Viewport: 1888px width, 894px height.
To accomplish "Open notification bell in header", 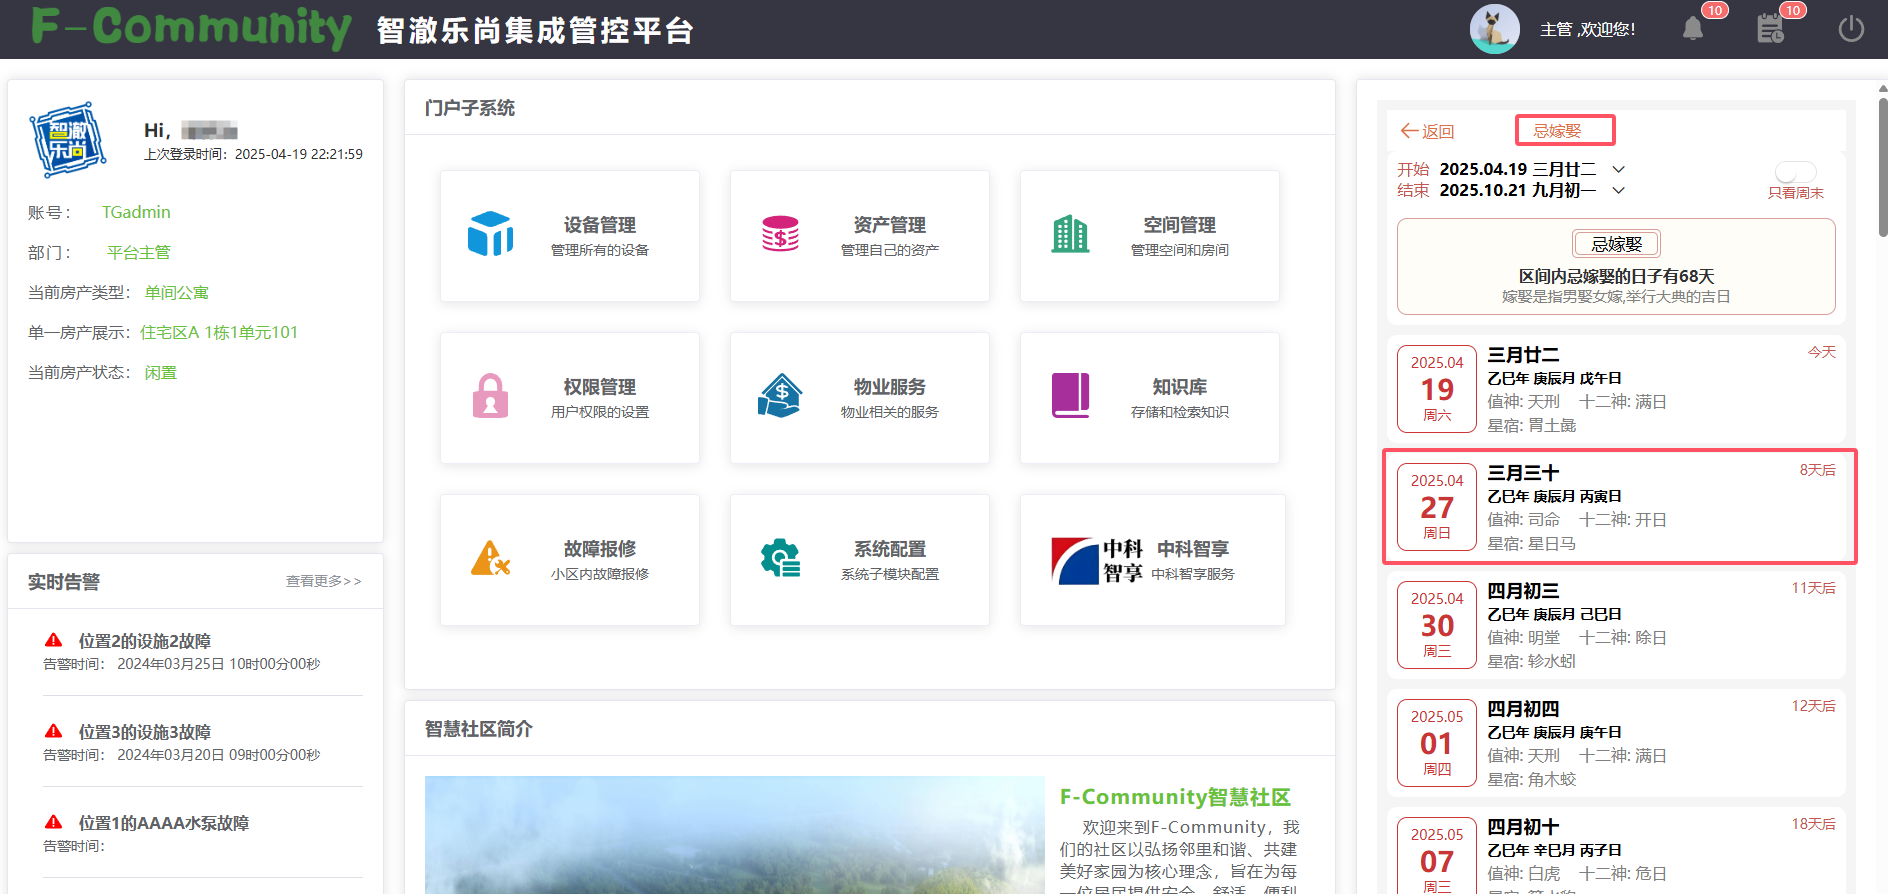I will pyautogui.click(x=1692, y=29).
